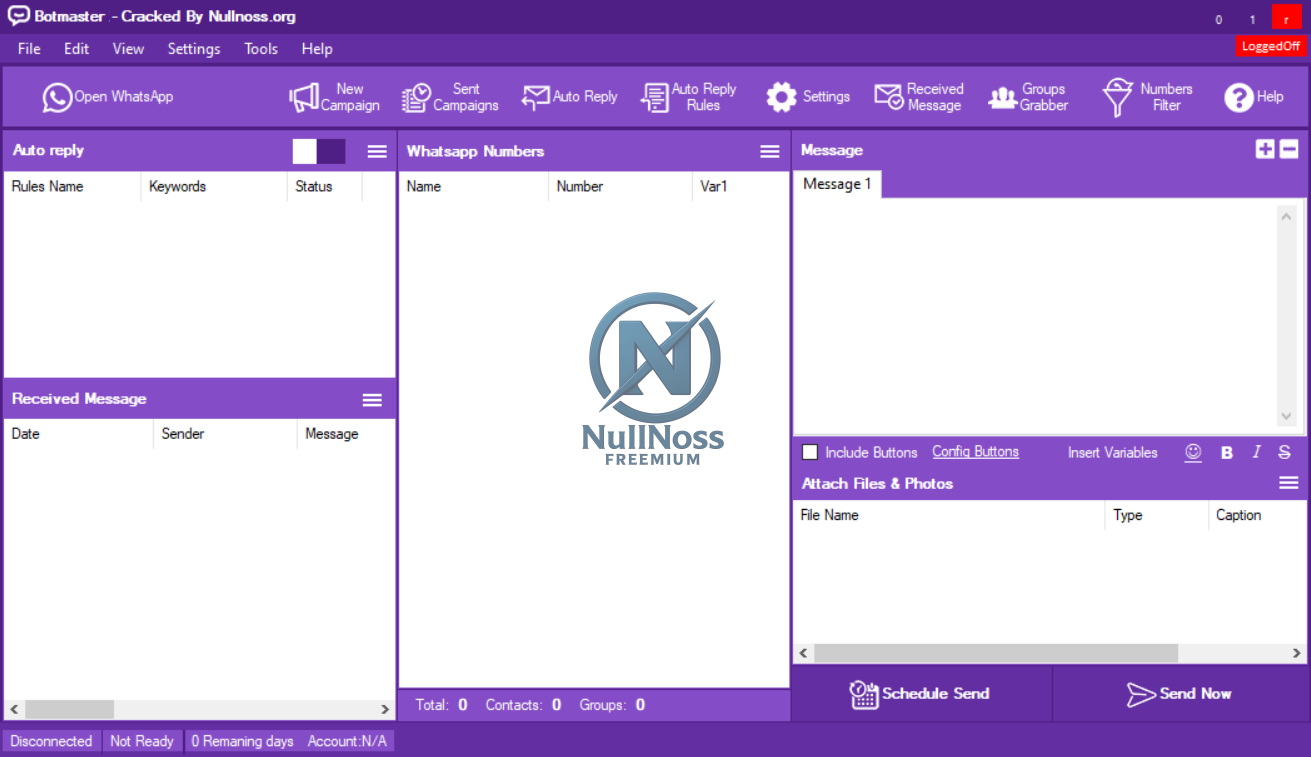Open the Groups Grabber tool
This screenshot has height=757, width=1311.
click(x=1028, y=97)
